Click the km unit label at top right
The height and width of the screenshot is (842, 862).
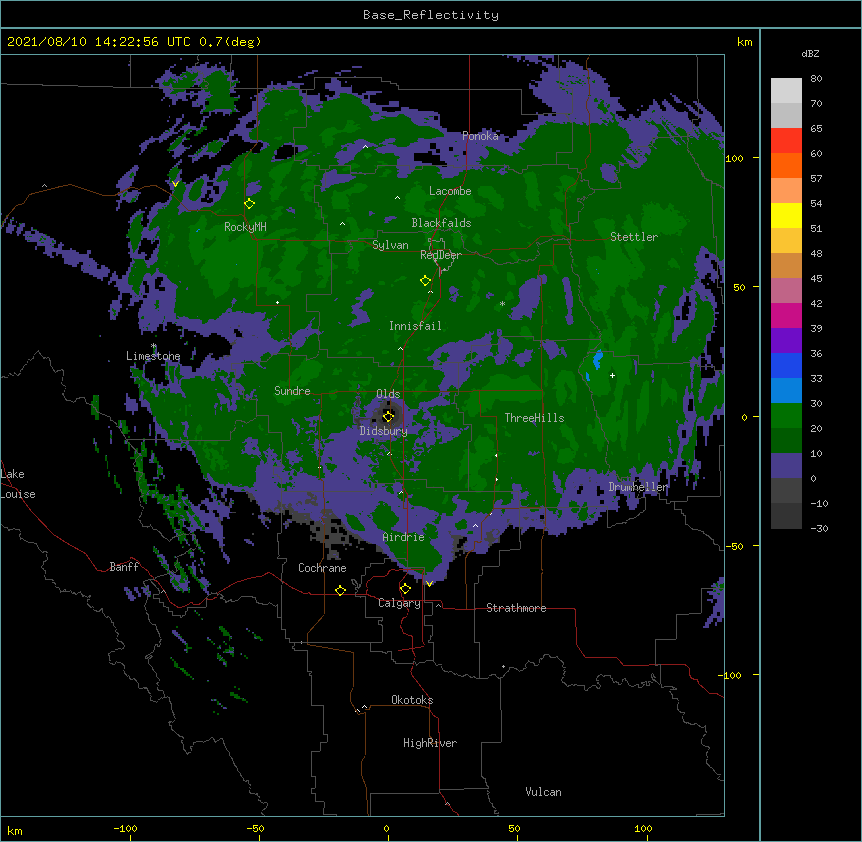pos(744,42)
